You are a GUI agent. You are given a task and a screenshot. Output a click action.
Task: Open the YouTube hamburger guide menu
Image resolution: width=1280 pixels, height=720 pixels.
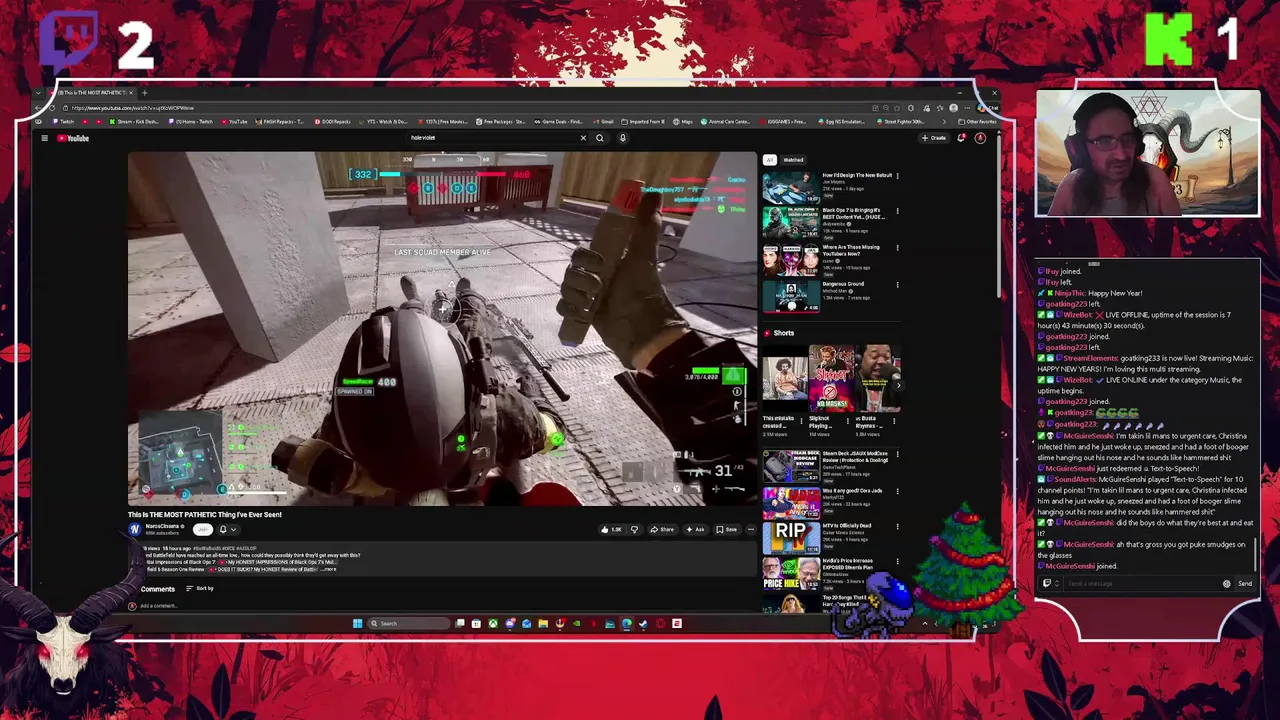44,138
